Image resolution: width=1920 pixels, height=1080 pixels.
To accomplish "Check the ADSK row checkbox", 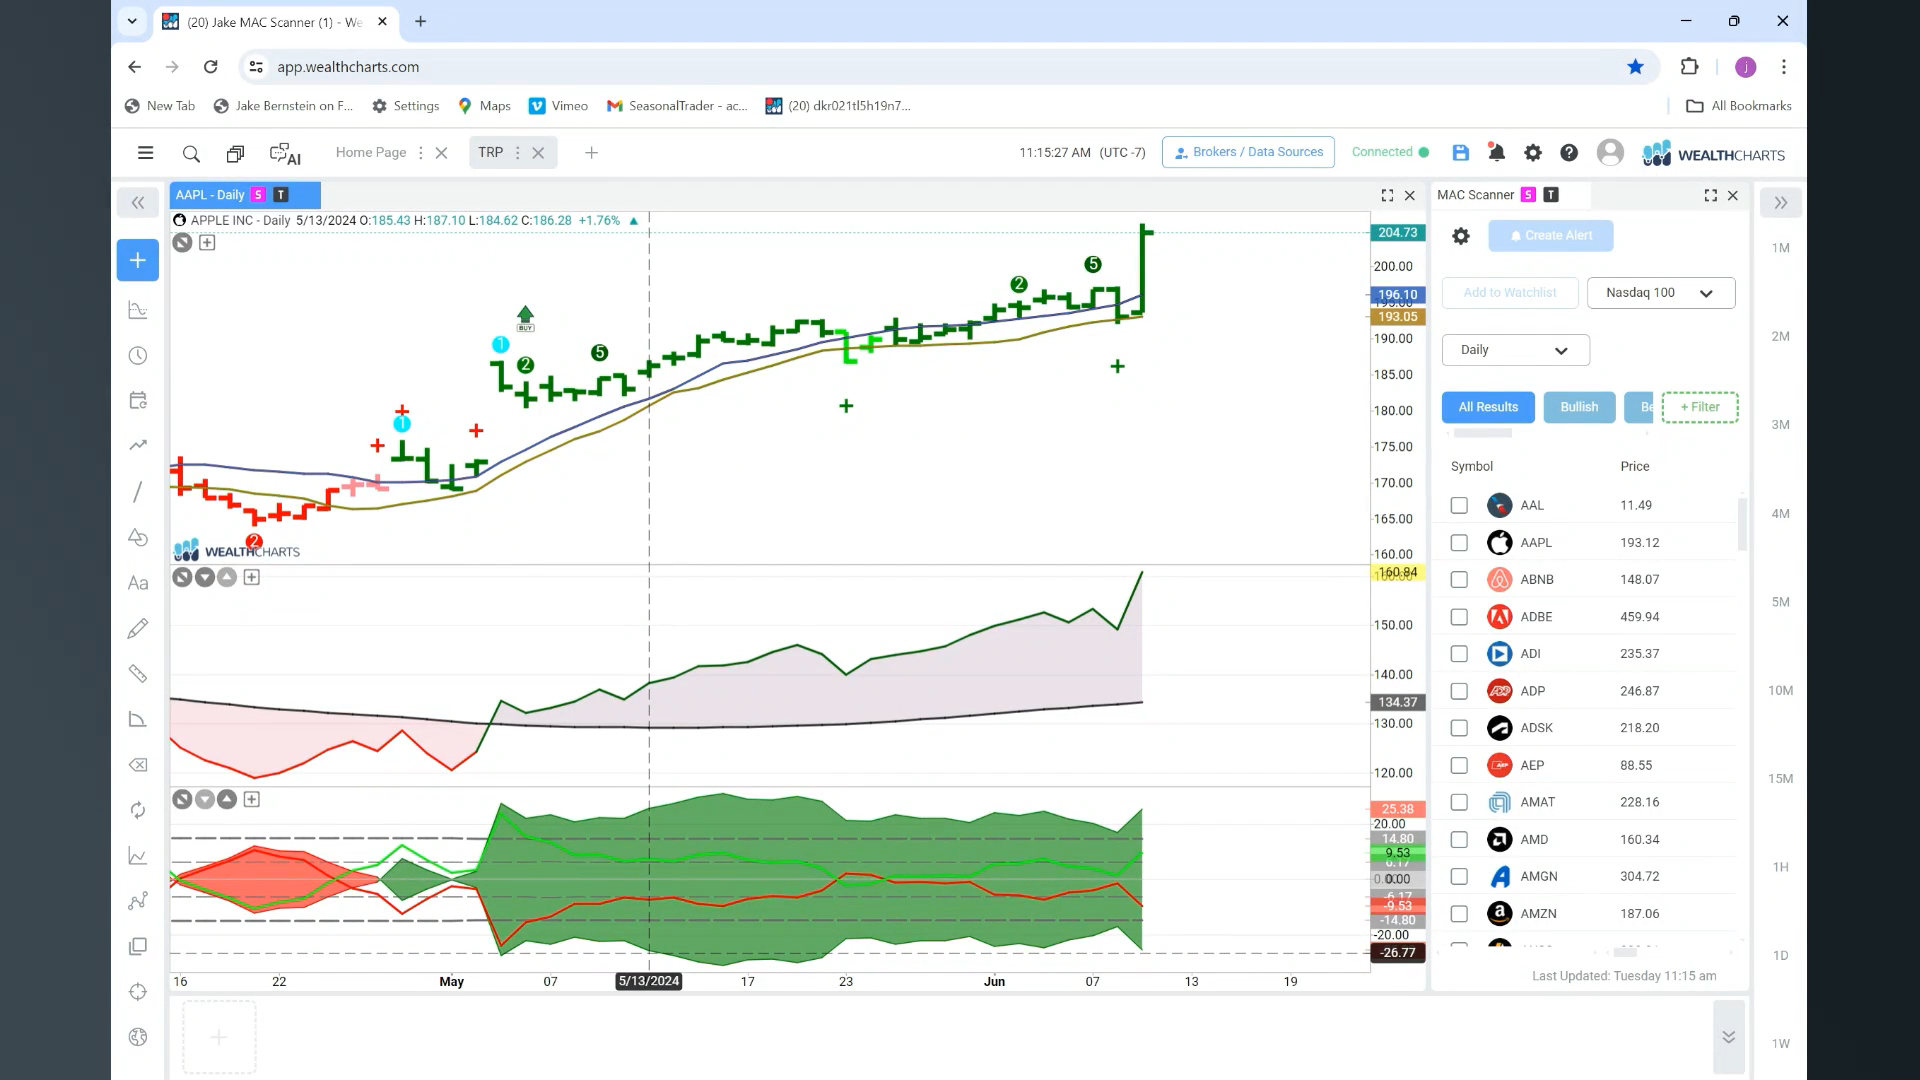I will [x=1459, y=728].
